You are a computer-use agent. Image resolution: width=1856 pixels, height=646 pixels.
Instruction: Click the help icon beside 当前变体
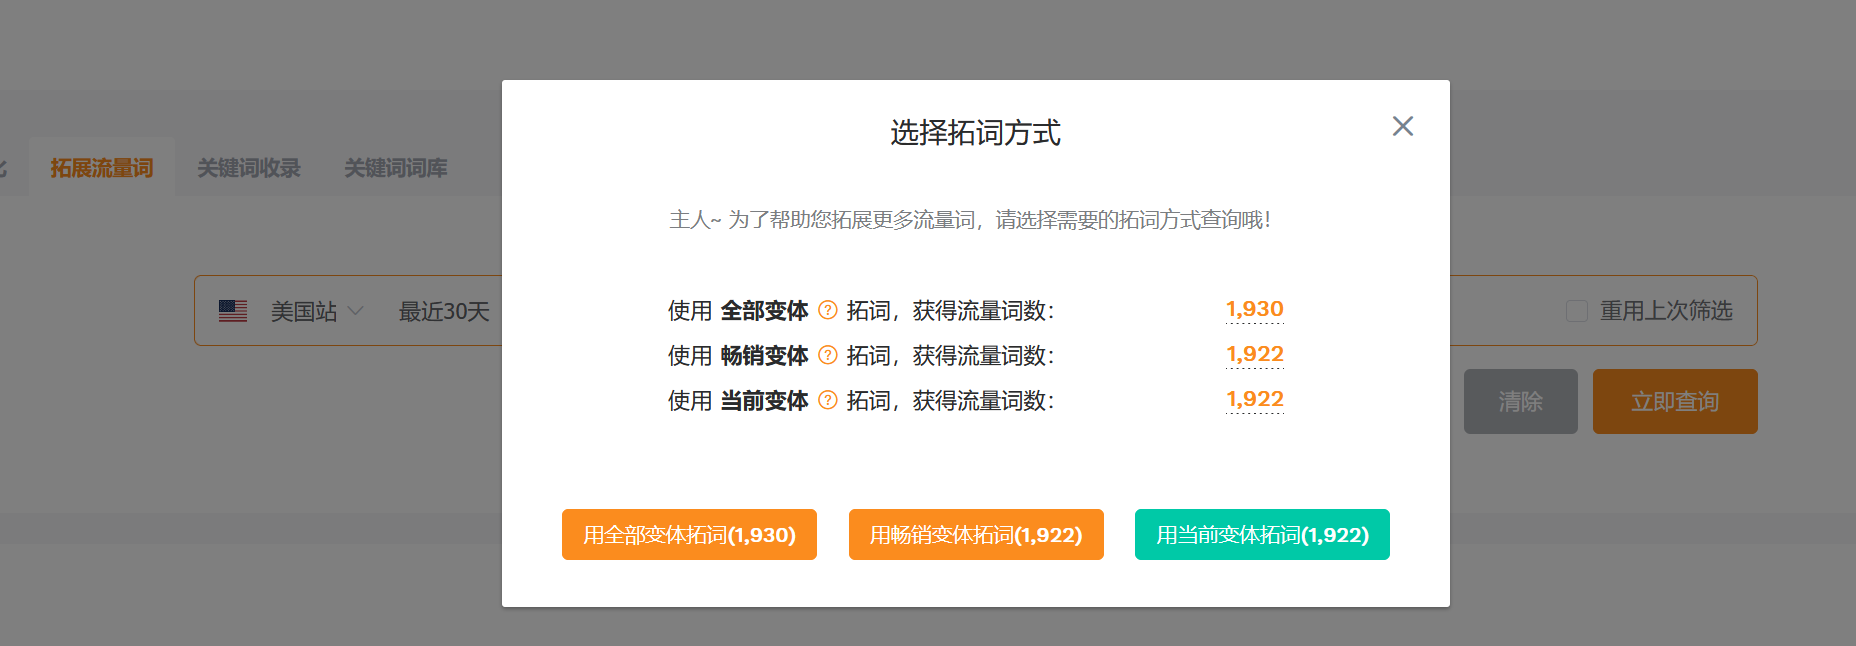[x=828, y=400]
